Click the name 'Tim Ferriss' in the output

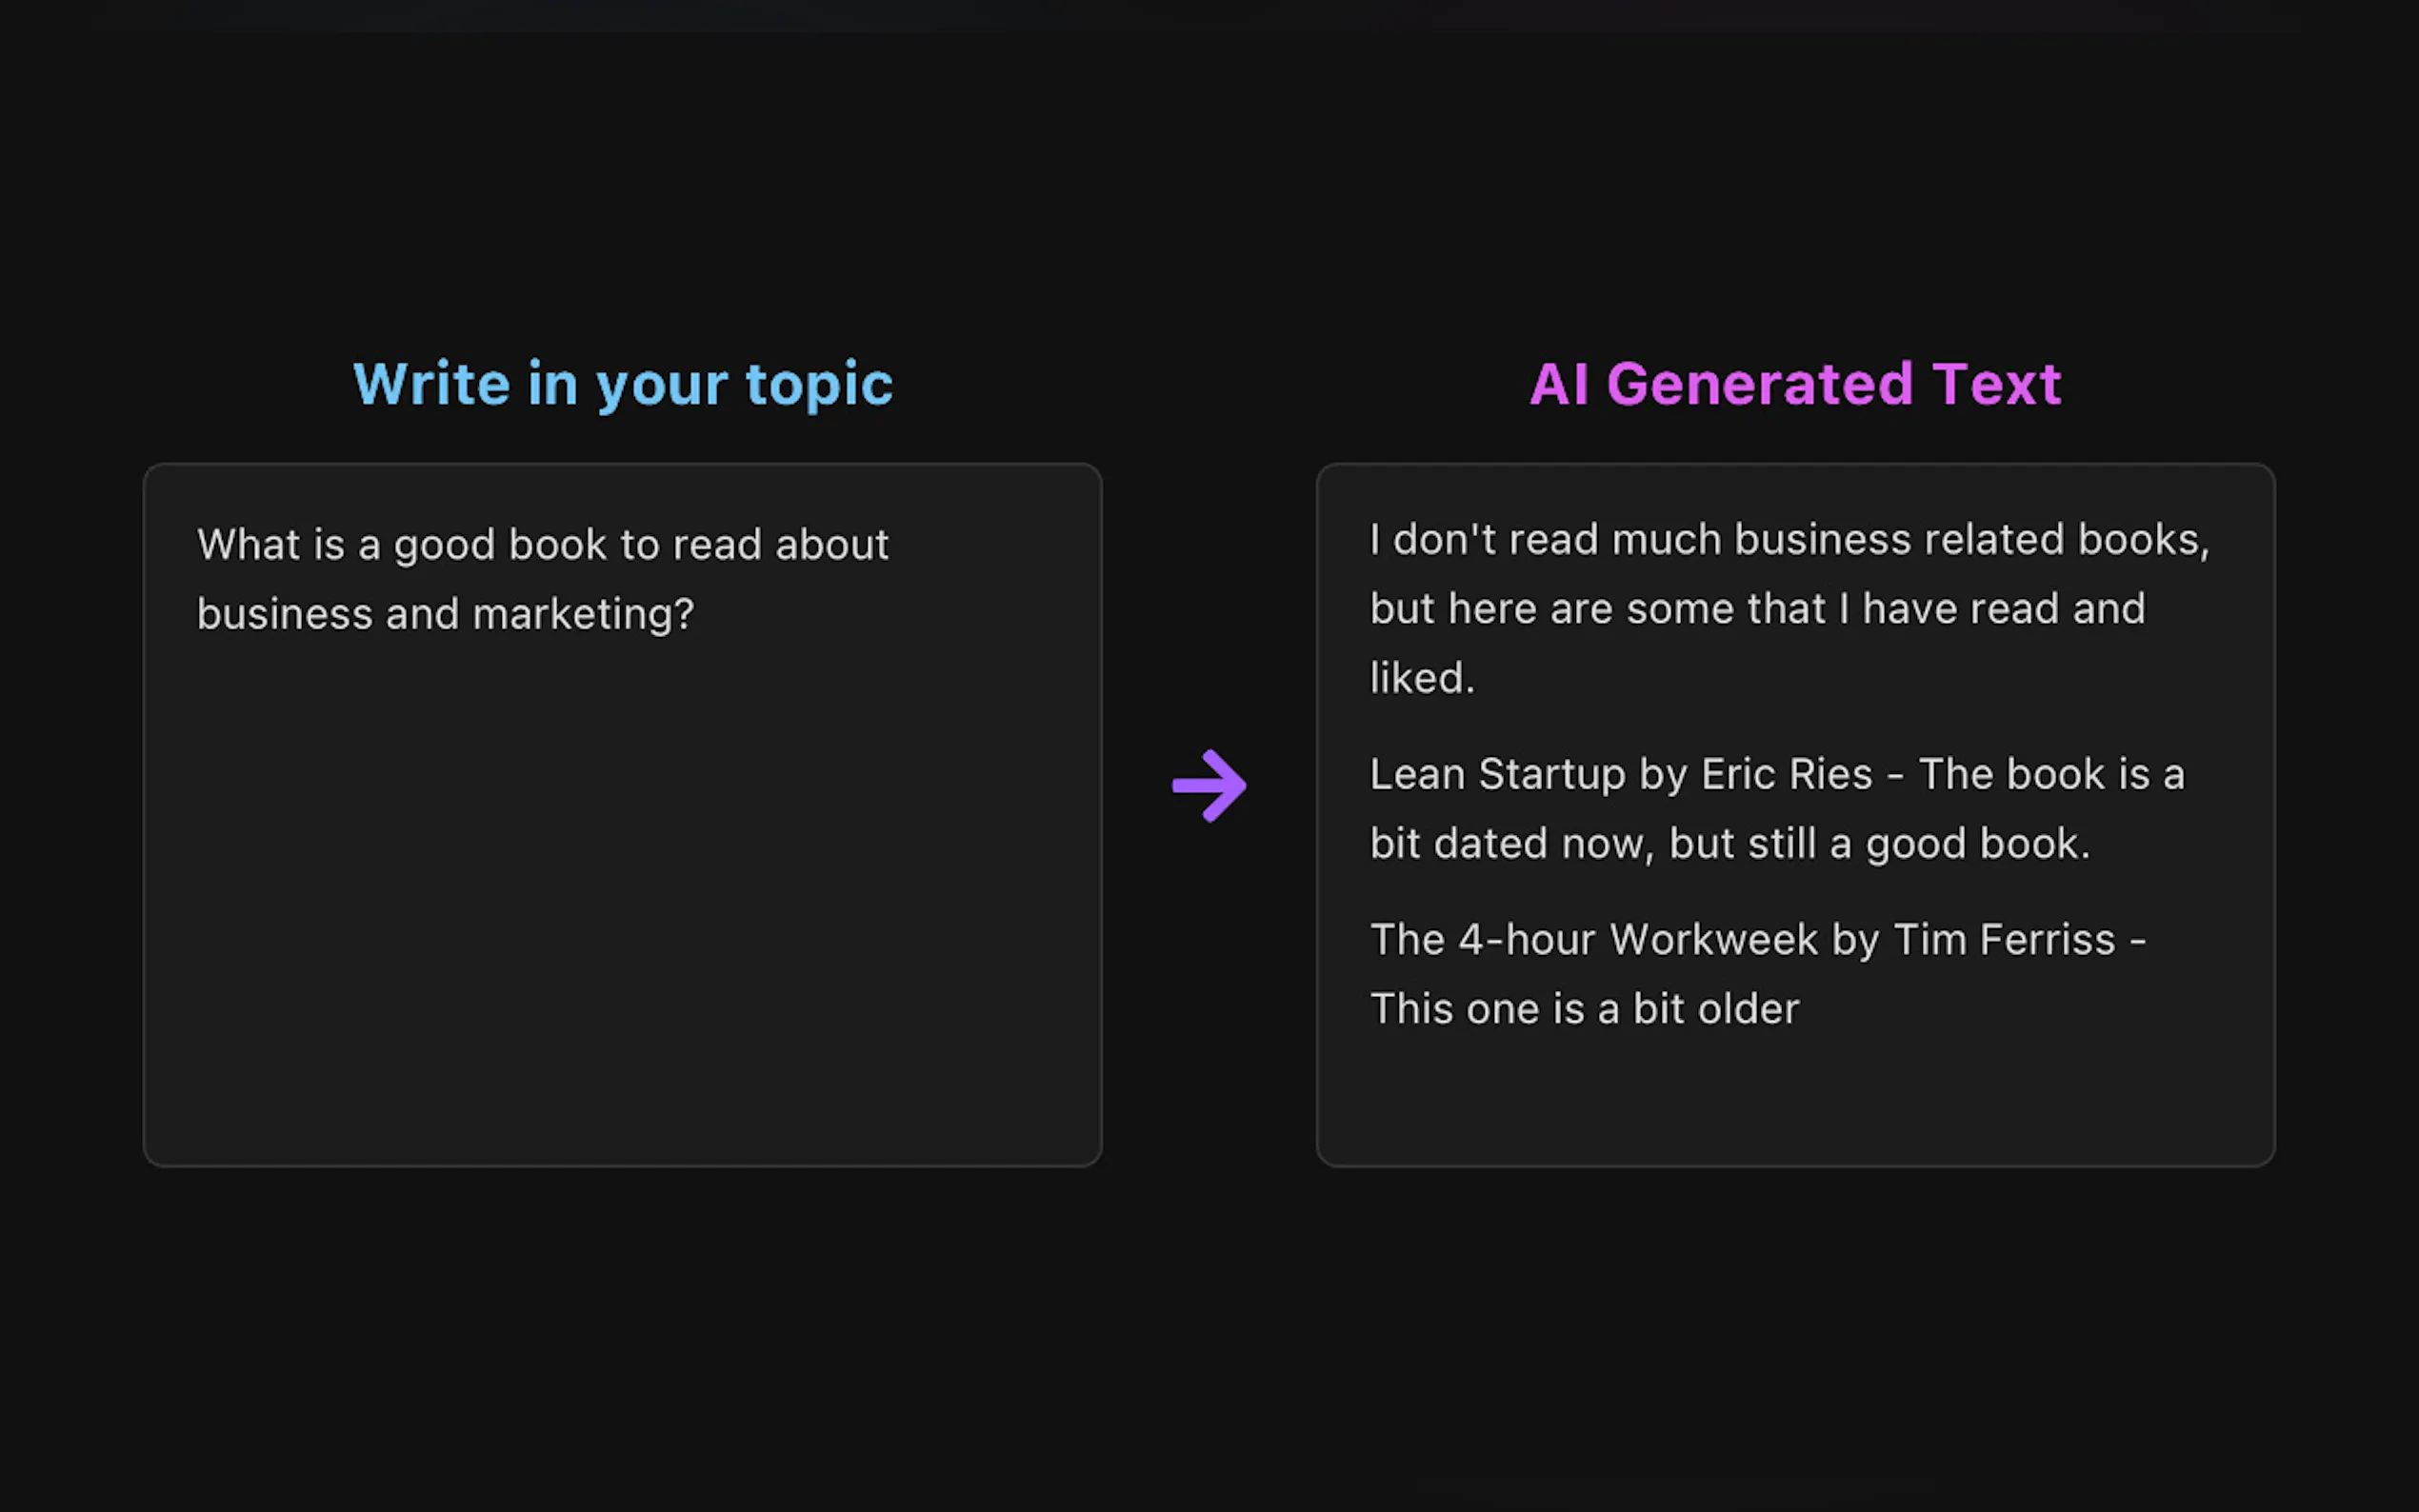point(2004,940)
